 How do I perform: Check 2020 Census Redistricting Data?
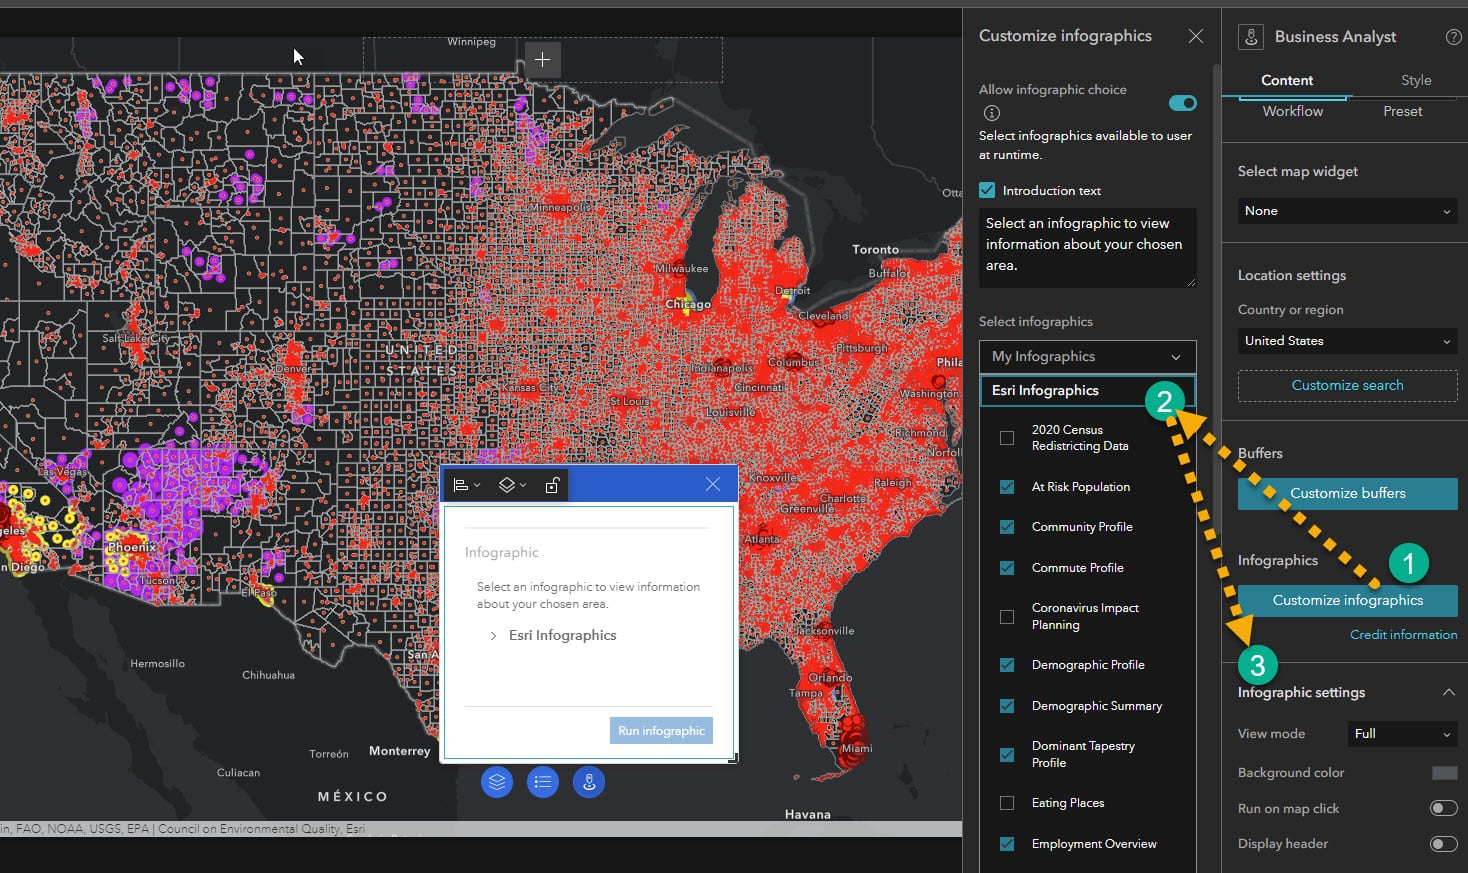click(x=1007, y=438)
